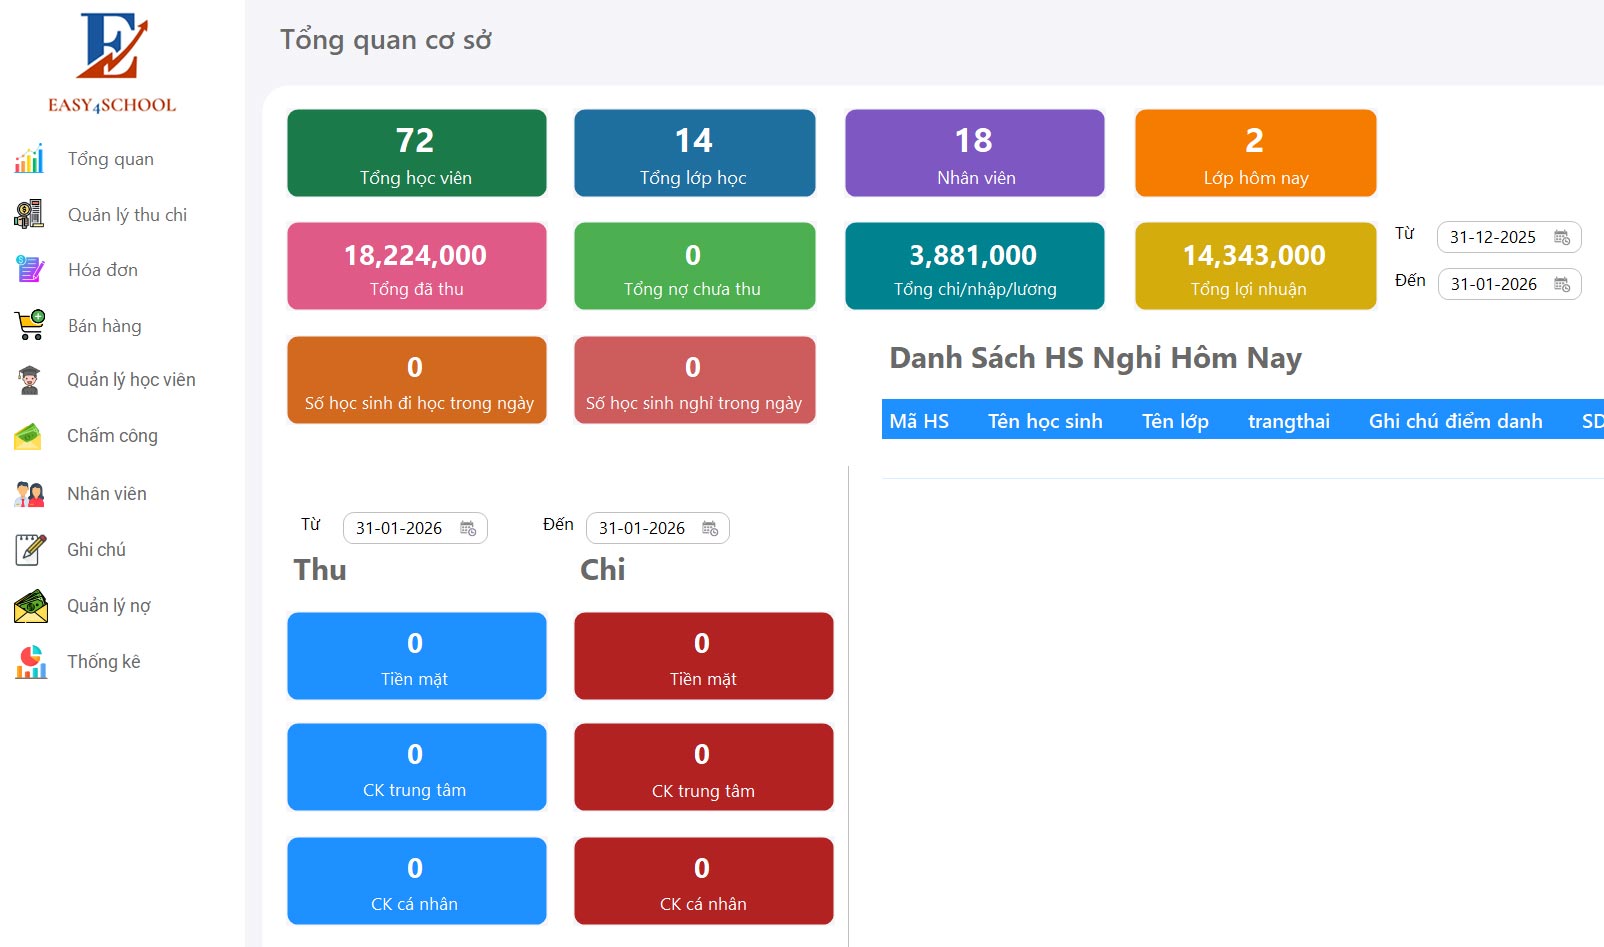Click the green Tổng học viên card
This screenshot has height=947, width=1604.
click(x=416, y=153)
